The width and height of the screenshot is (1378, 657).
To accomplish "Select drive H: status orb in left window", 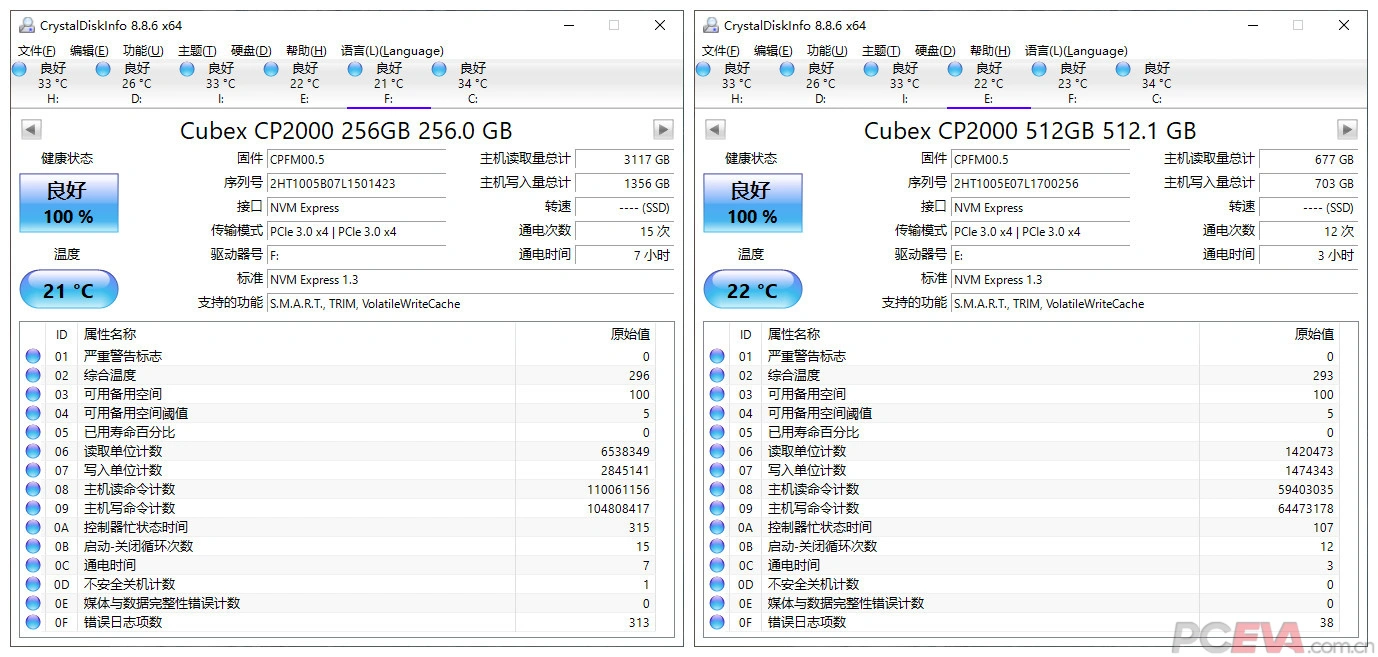I will 19,69.
